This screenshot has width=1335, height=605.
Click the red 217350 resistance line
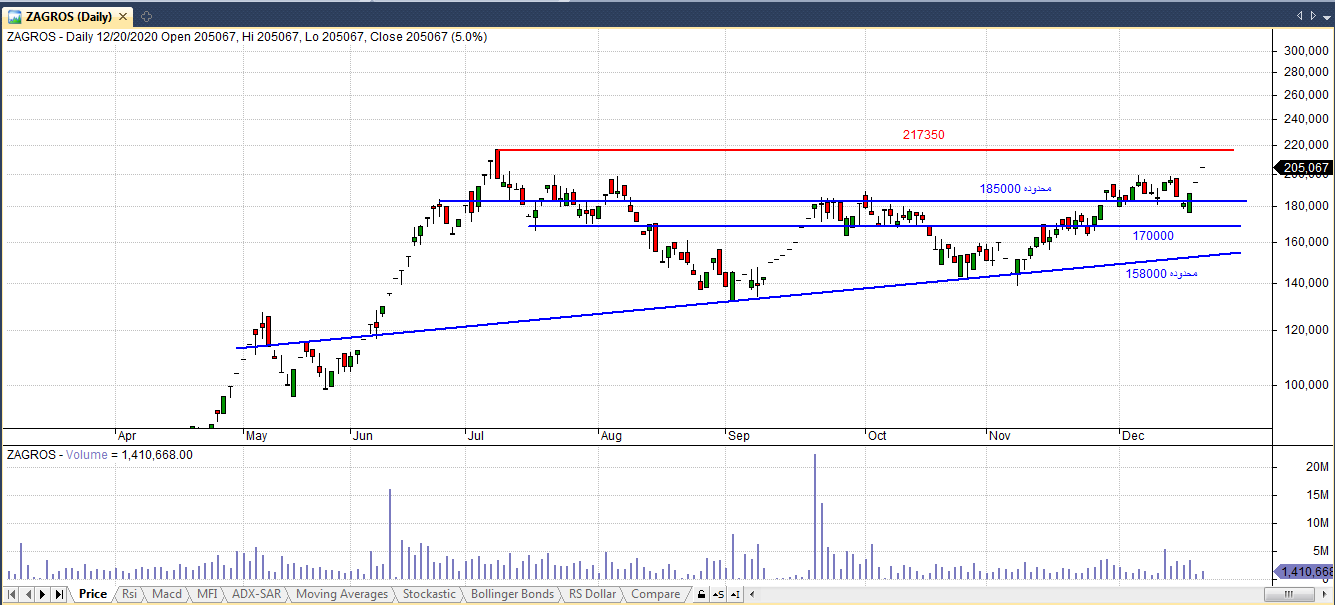tap(850, 150)
